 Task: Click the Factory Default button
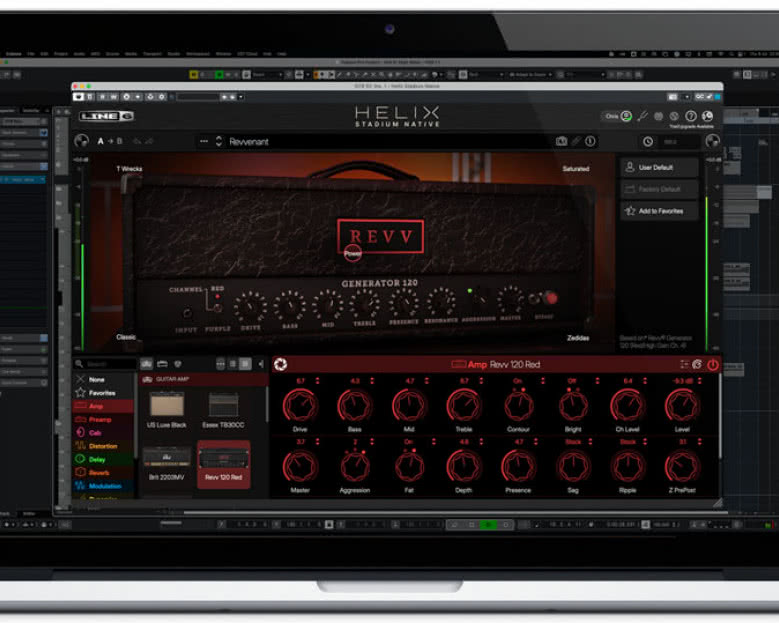point(660,189)
